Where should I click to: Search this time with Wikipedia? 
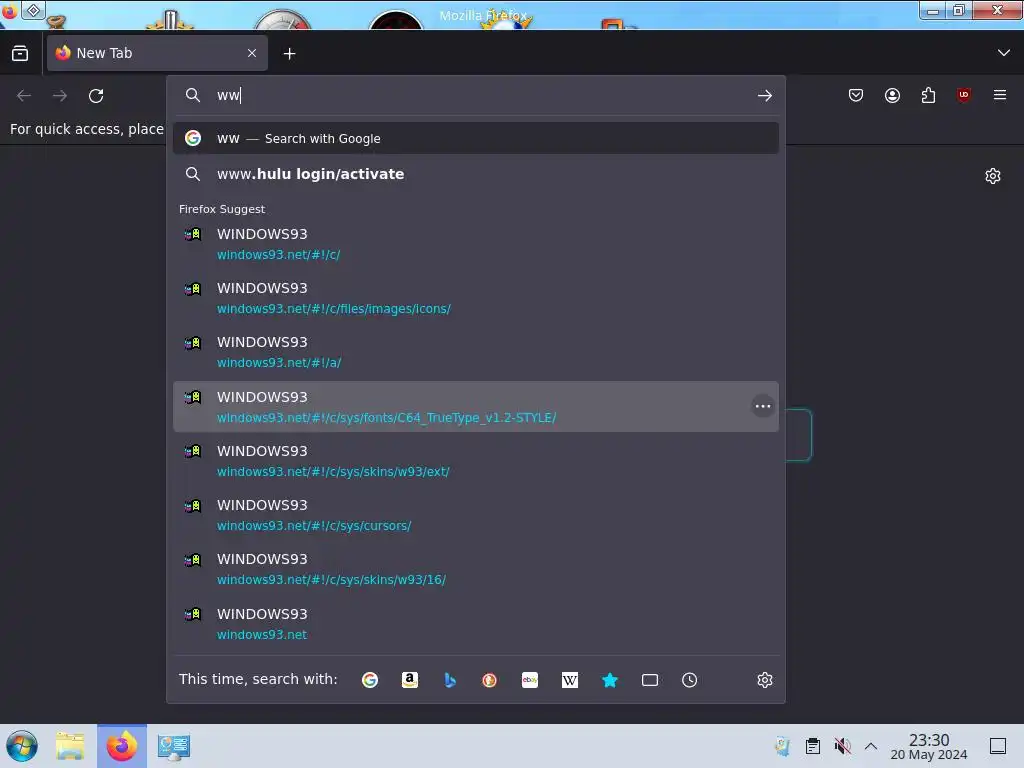[x=569, y=680]
